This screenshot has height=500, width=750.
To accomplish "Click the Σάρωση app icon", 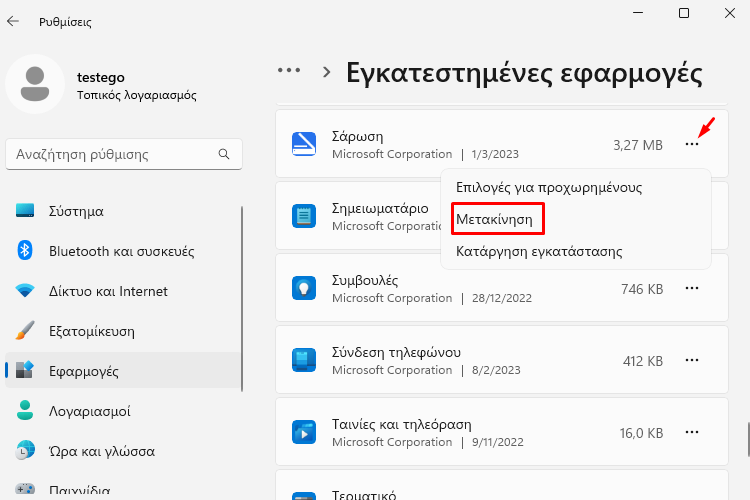I will click(304, 144).
